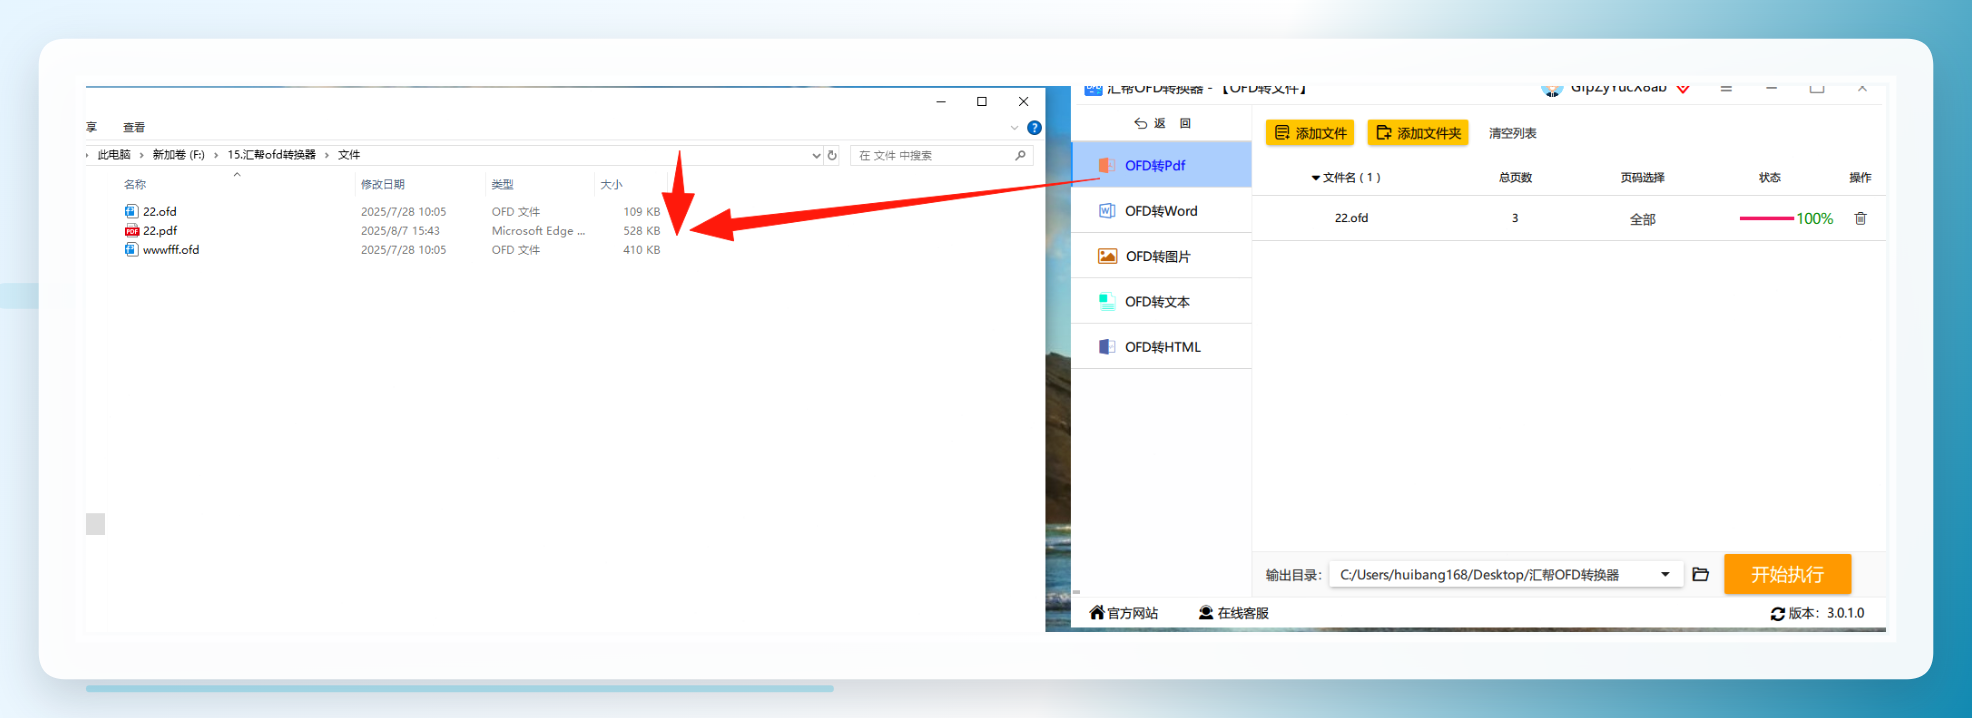1972x718 pixels.
Task: Click the wwwfff.ofd file icon in Explorer
Action: tap(131, 249)
